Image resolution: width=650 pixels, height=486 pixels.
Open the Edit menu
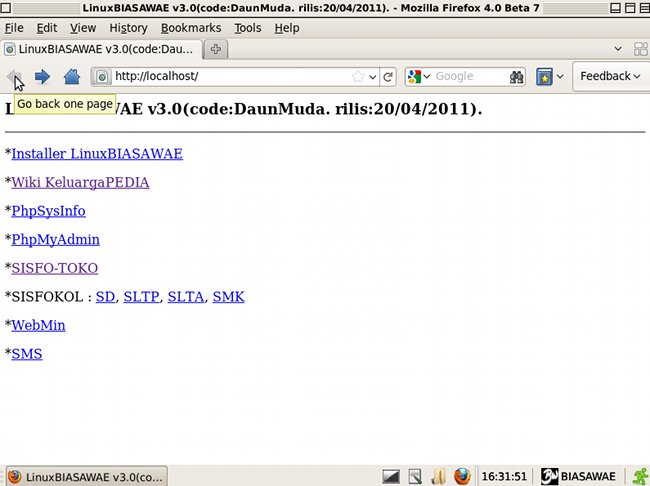47,28
